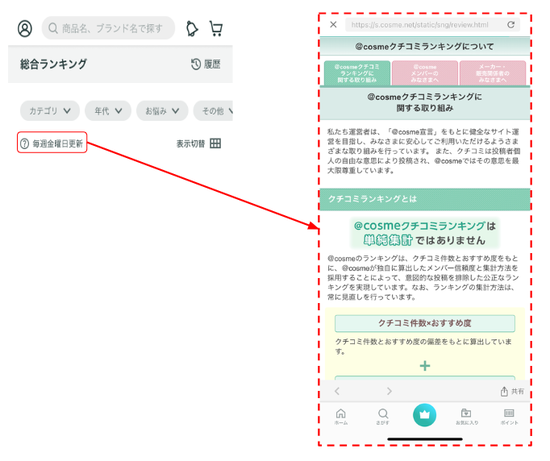Viewport: 550px width, 461px height.
Task: Expand the 年代 filter dropdown
Action: [108, 111]
